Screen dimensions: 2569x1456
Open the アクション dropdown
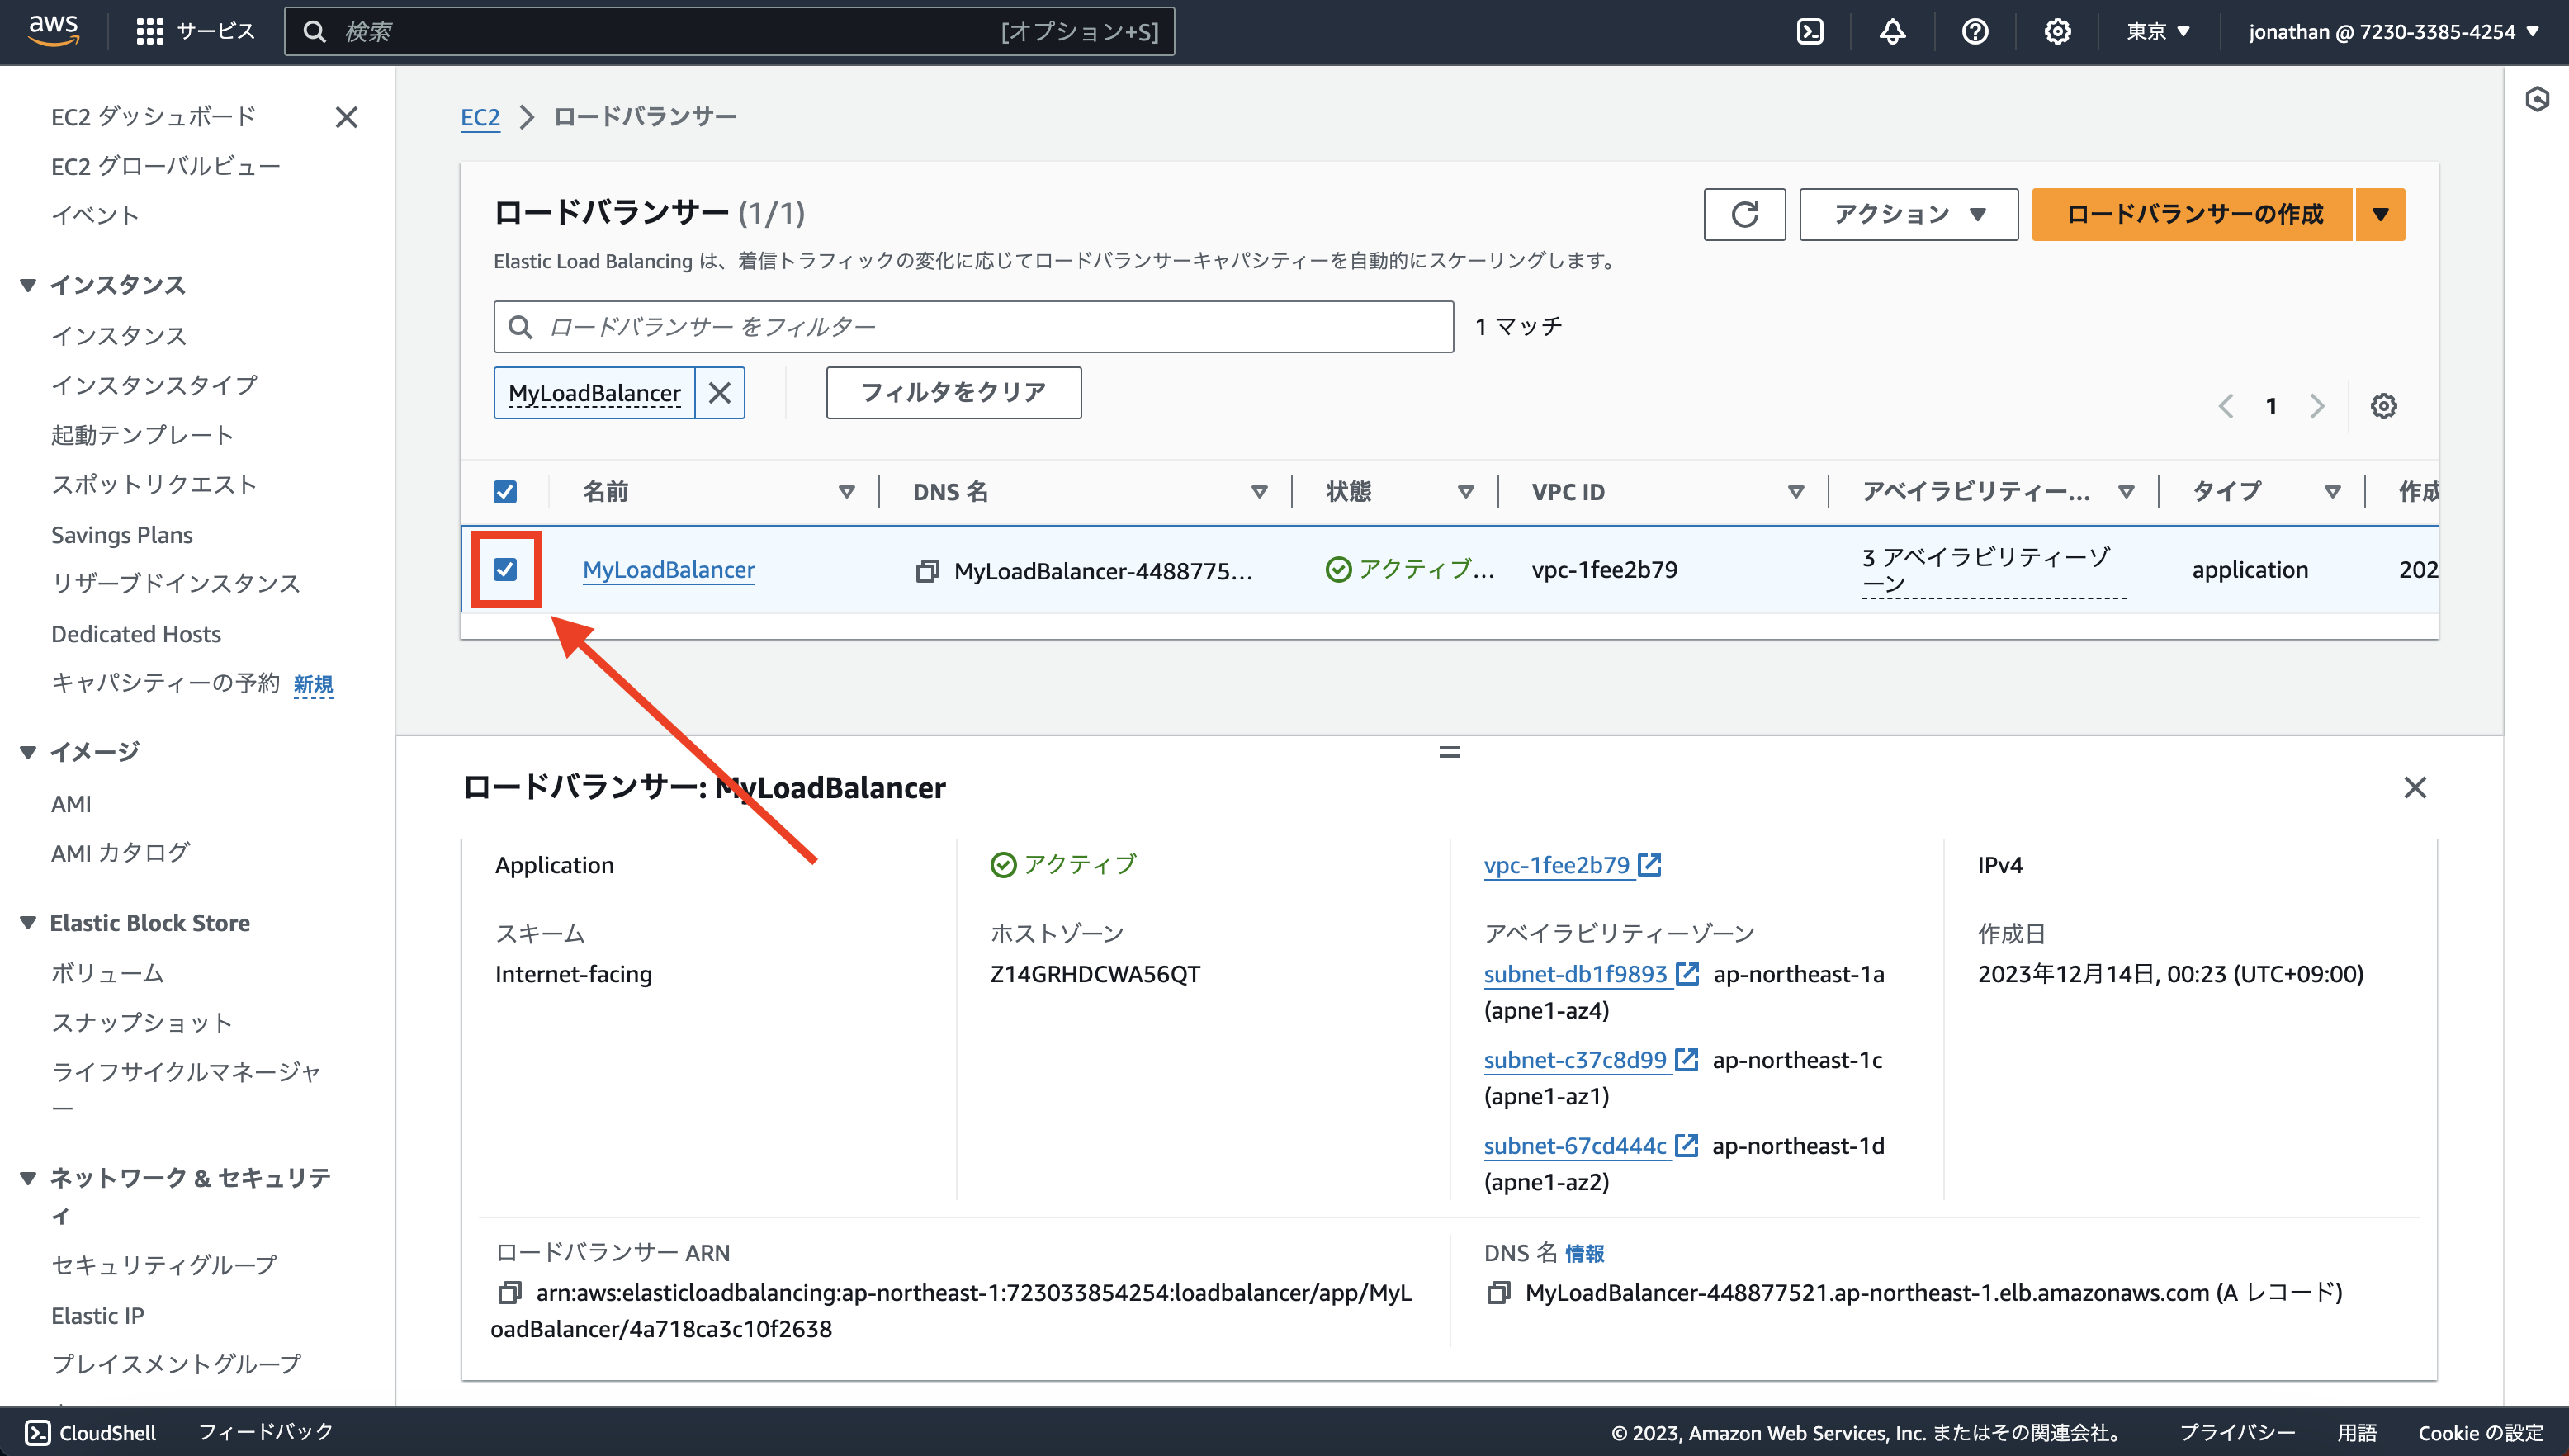[x=1906, y=214]
